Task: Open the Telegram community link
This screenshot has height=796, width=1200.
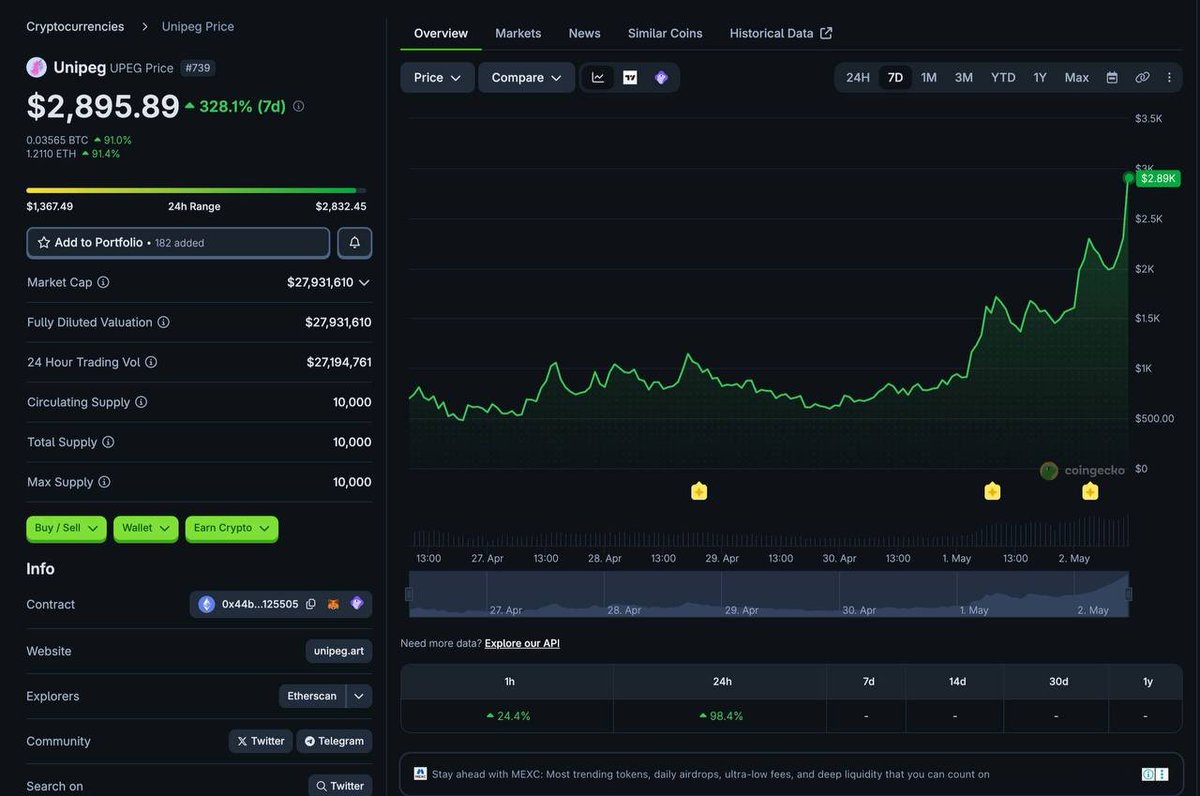Action: [x=334, y=741]
